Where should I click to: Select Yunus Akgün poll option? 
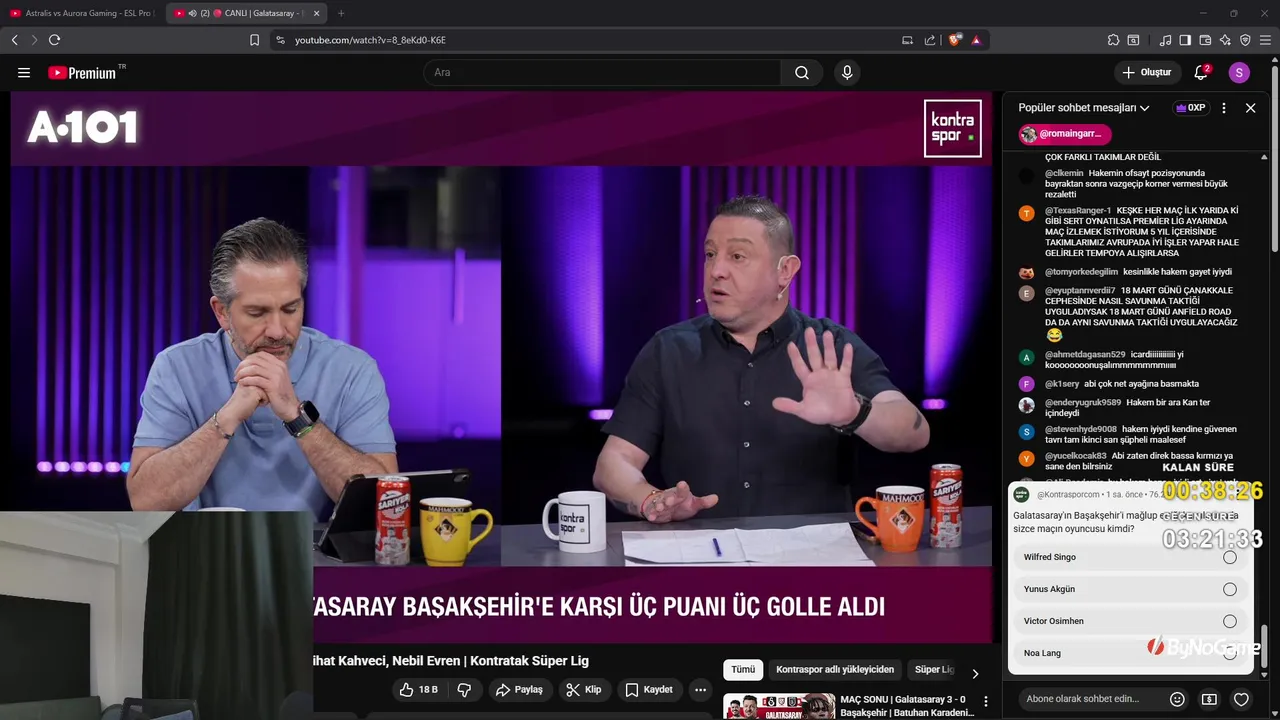1130,589
